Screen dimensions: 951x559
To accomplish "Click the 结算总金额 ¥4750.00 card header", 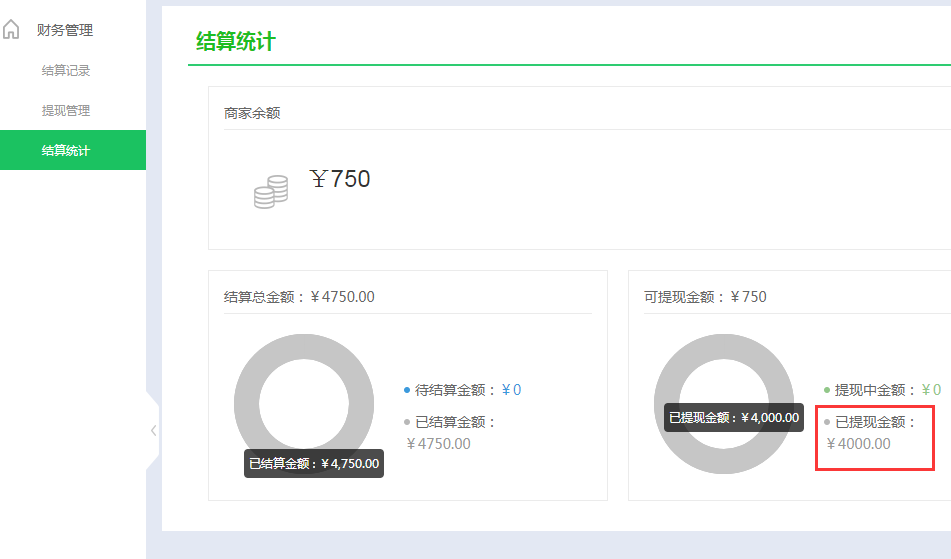I will (299, 297).
